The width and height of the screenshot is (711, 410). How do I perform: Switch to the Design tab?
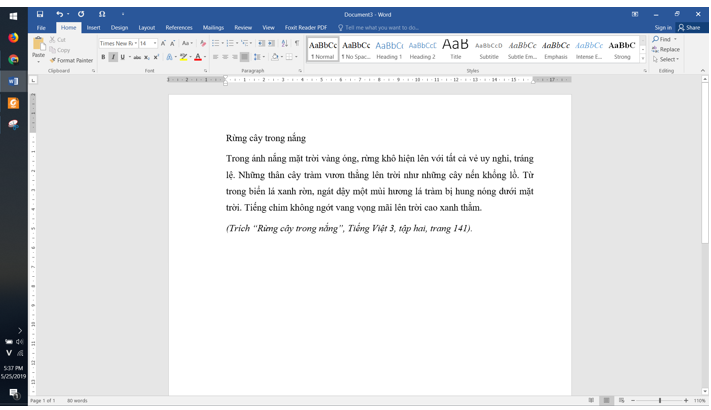point(119,28)
